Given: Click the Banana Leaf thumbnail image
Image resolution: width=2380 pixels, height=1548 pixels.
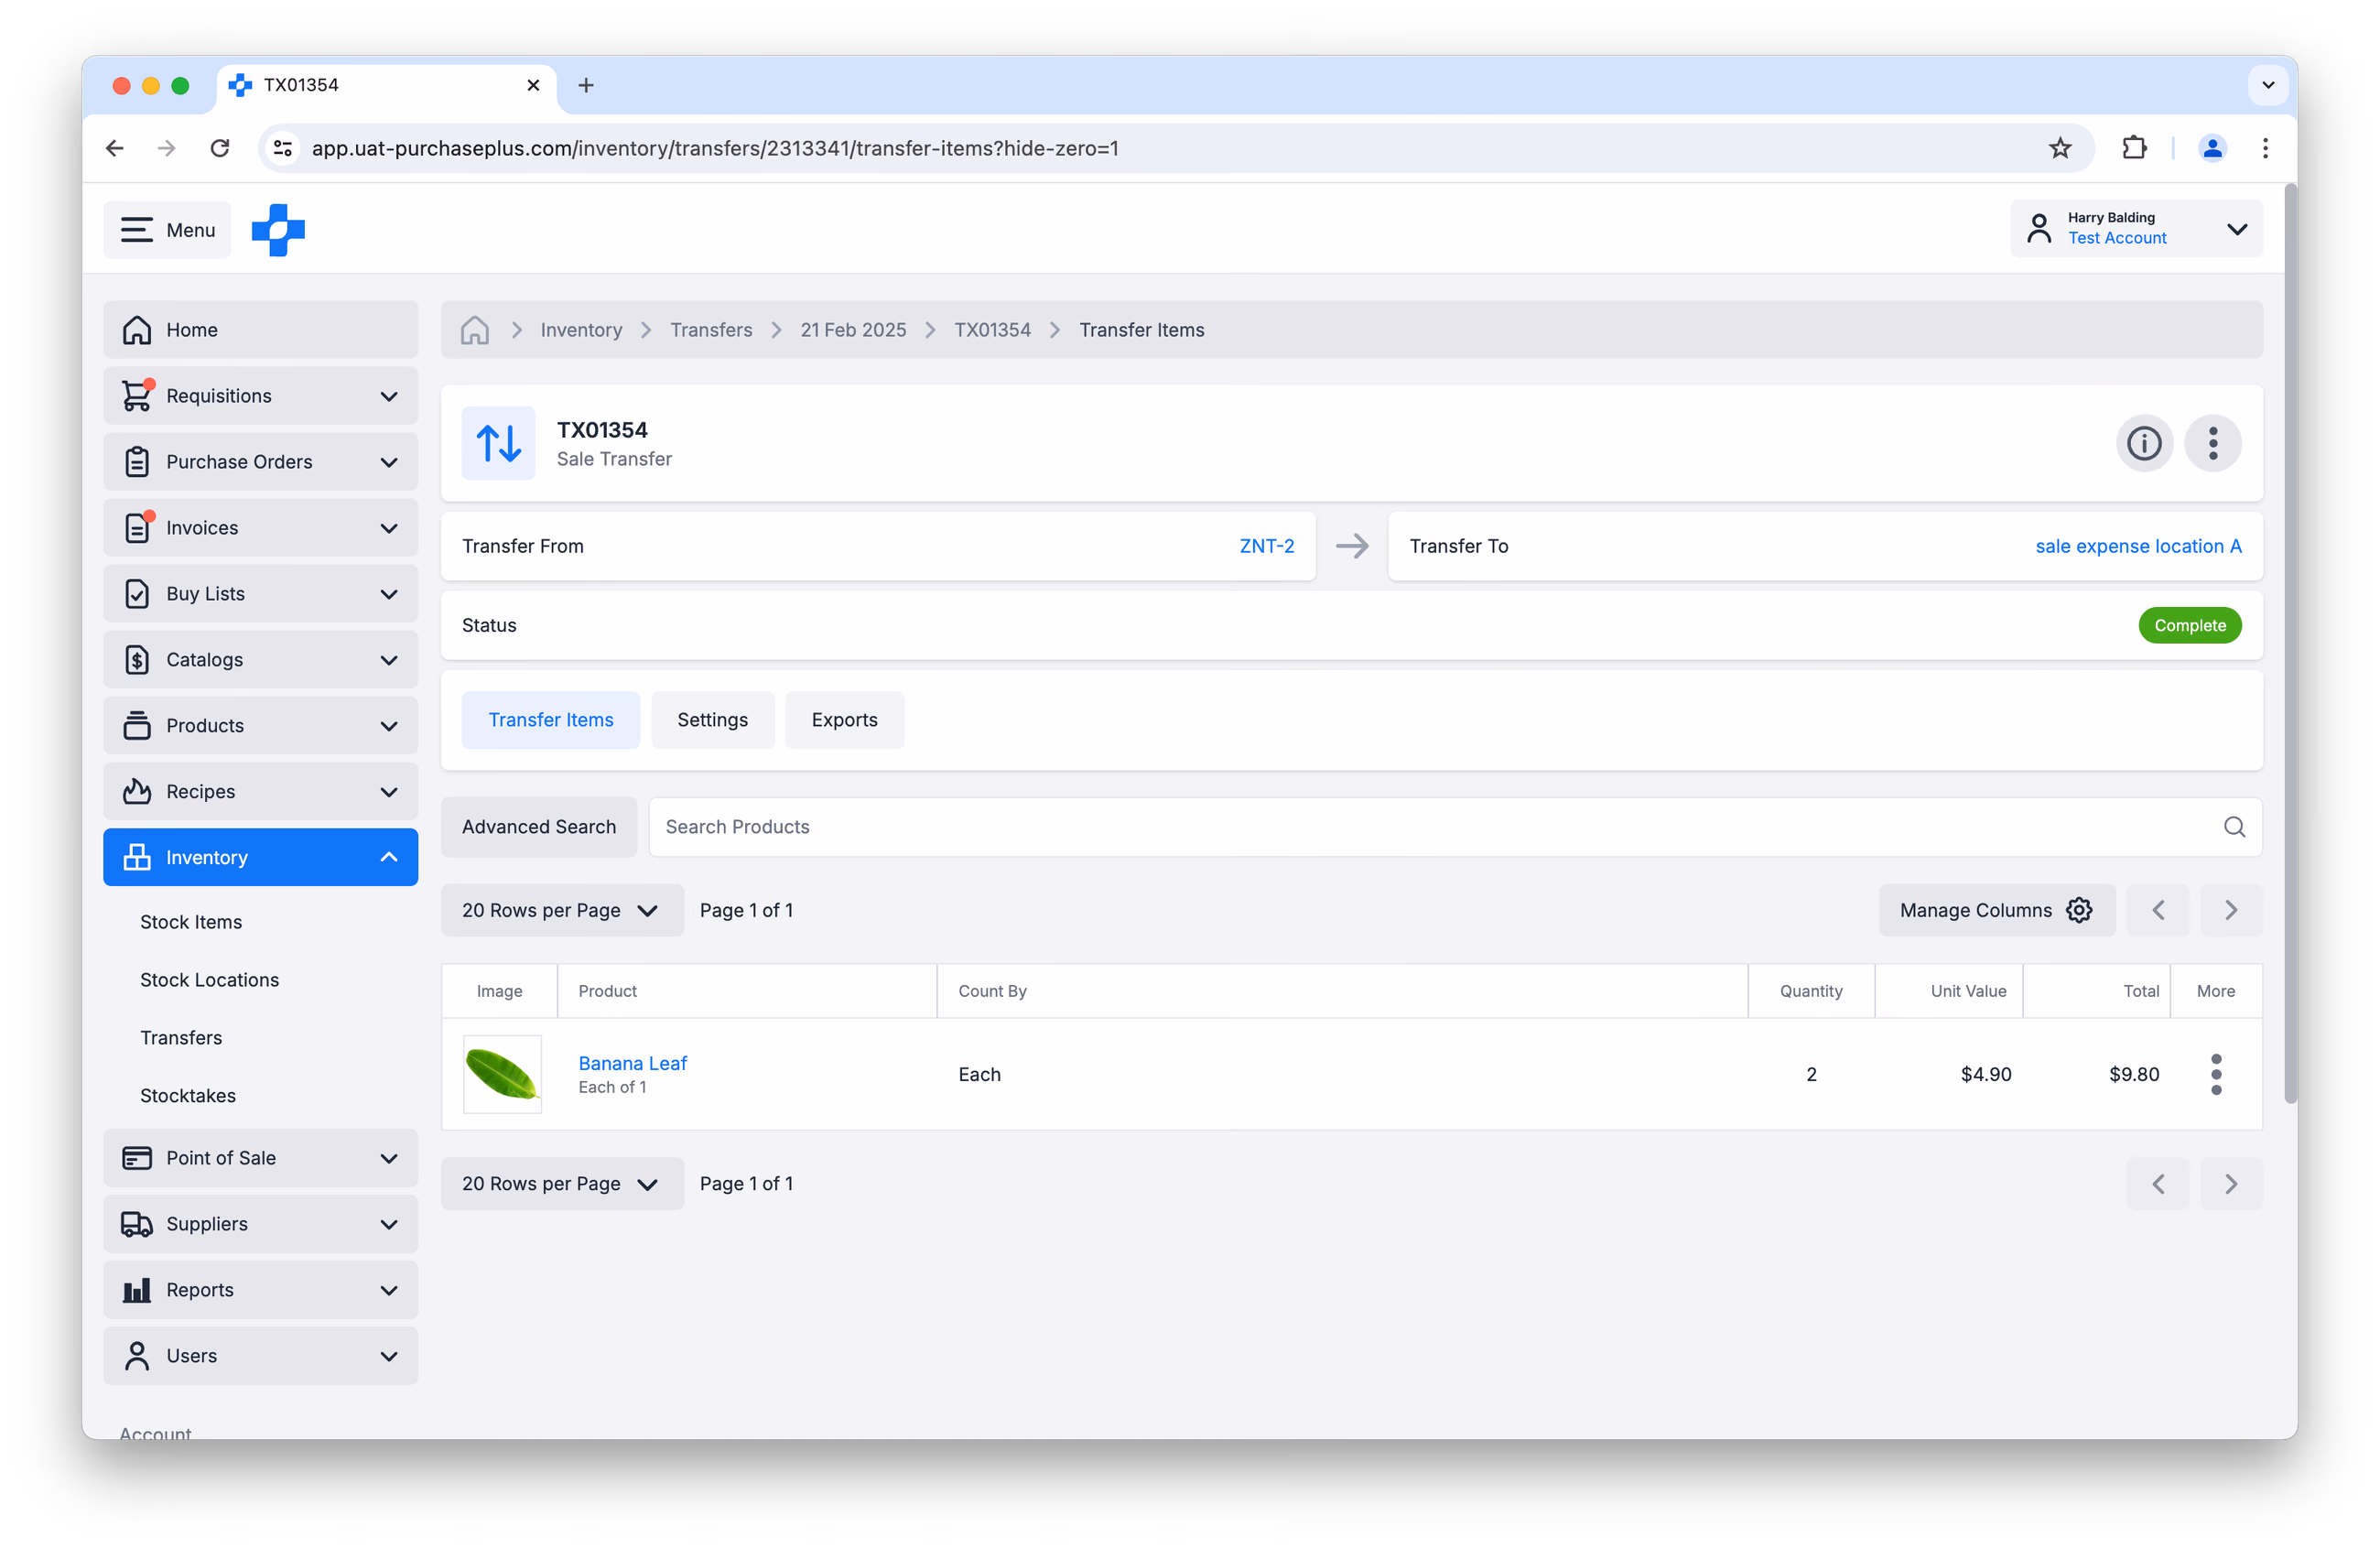Looking at the screenshot, I should 502,1074.
